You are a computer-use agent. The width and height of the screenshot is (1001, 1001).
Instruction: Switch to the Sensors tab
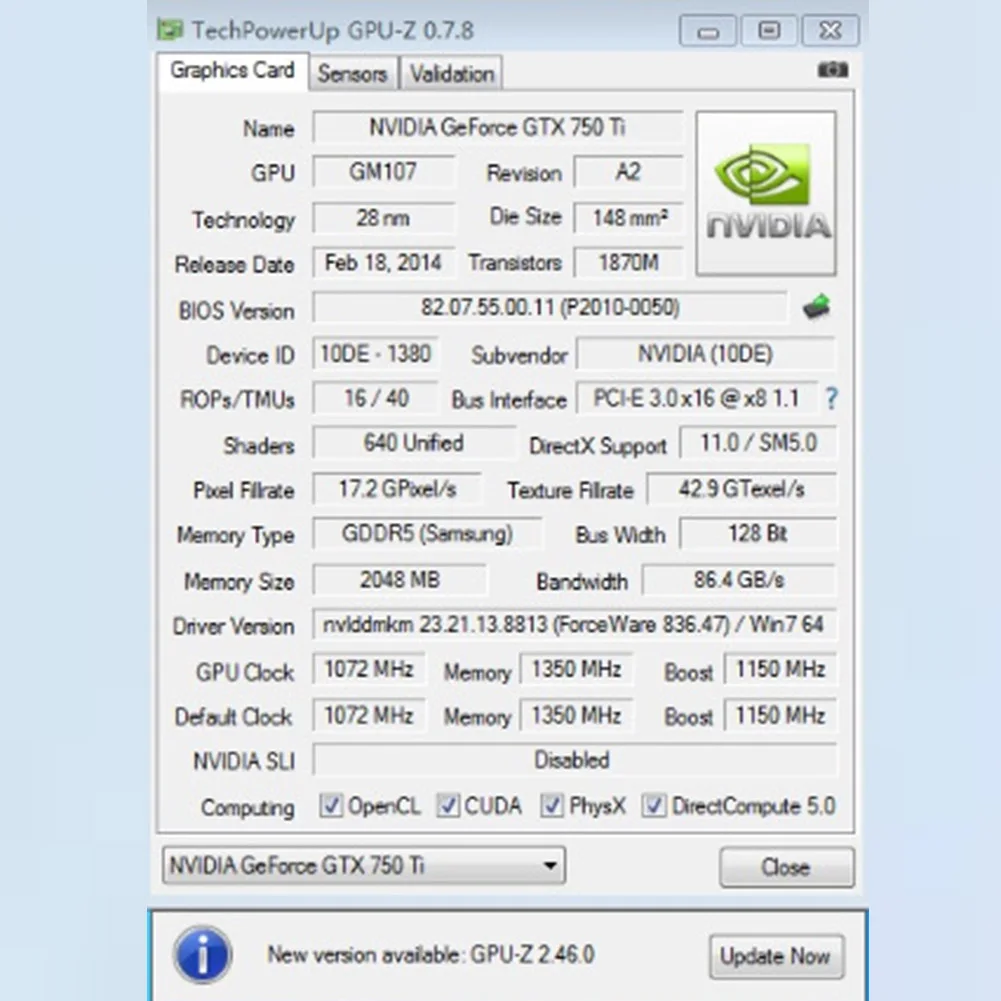coord(353,74)
